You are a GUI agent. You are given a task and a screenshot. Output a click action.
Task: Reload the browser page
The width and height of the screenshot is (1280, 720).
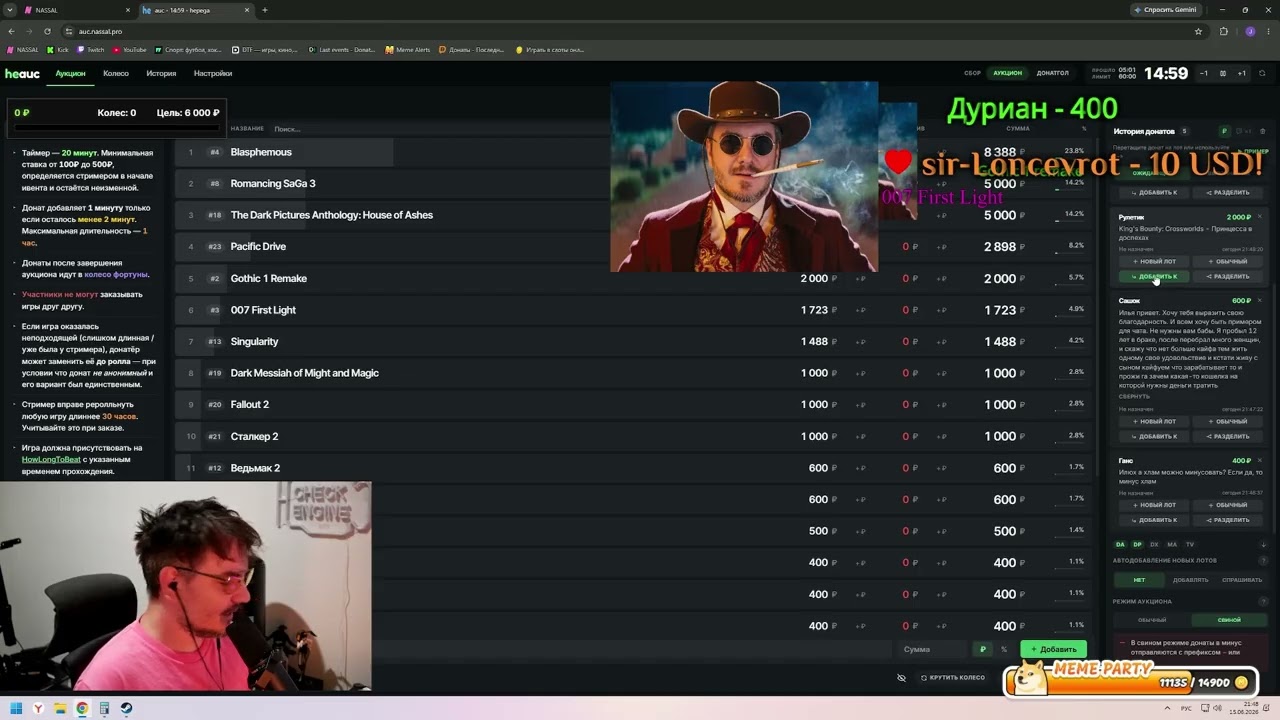47,31
